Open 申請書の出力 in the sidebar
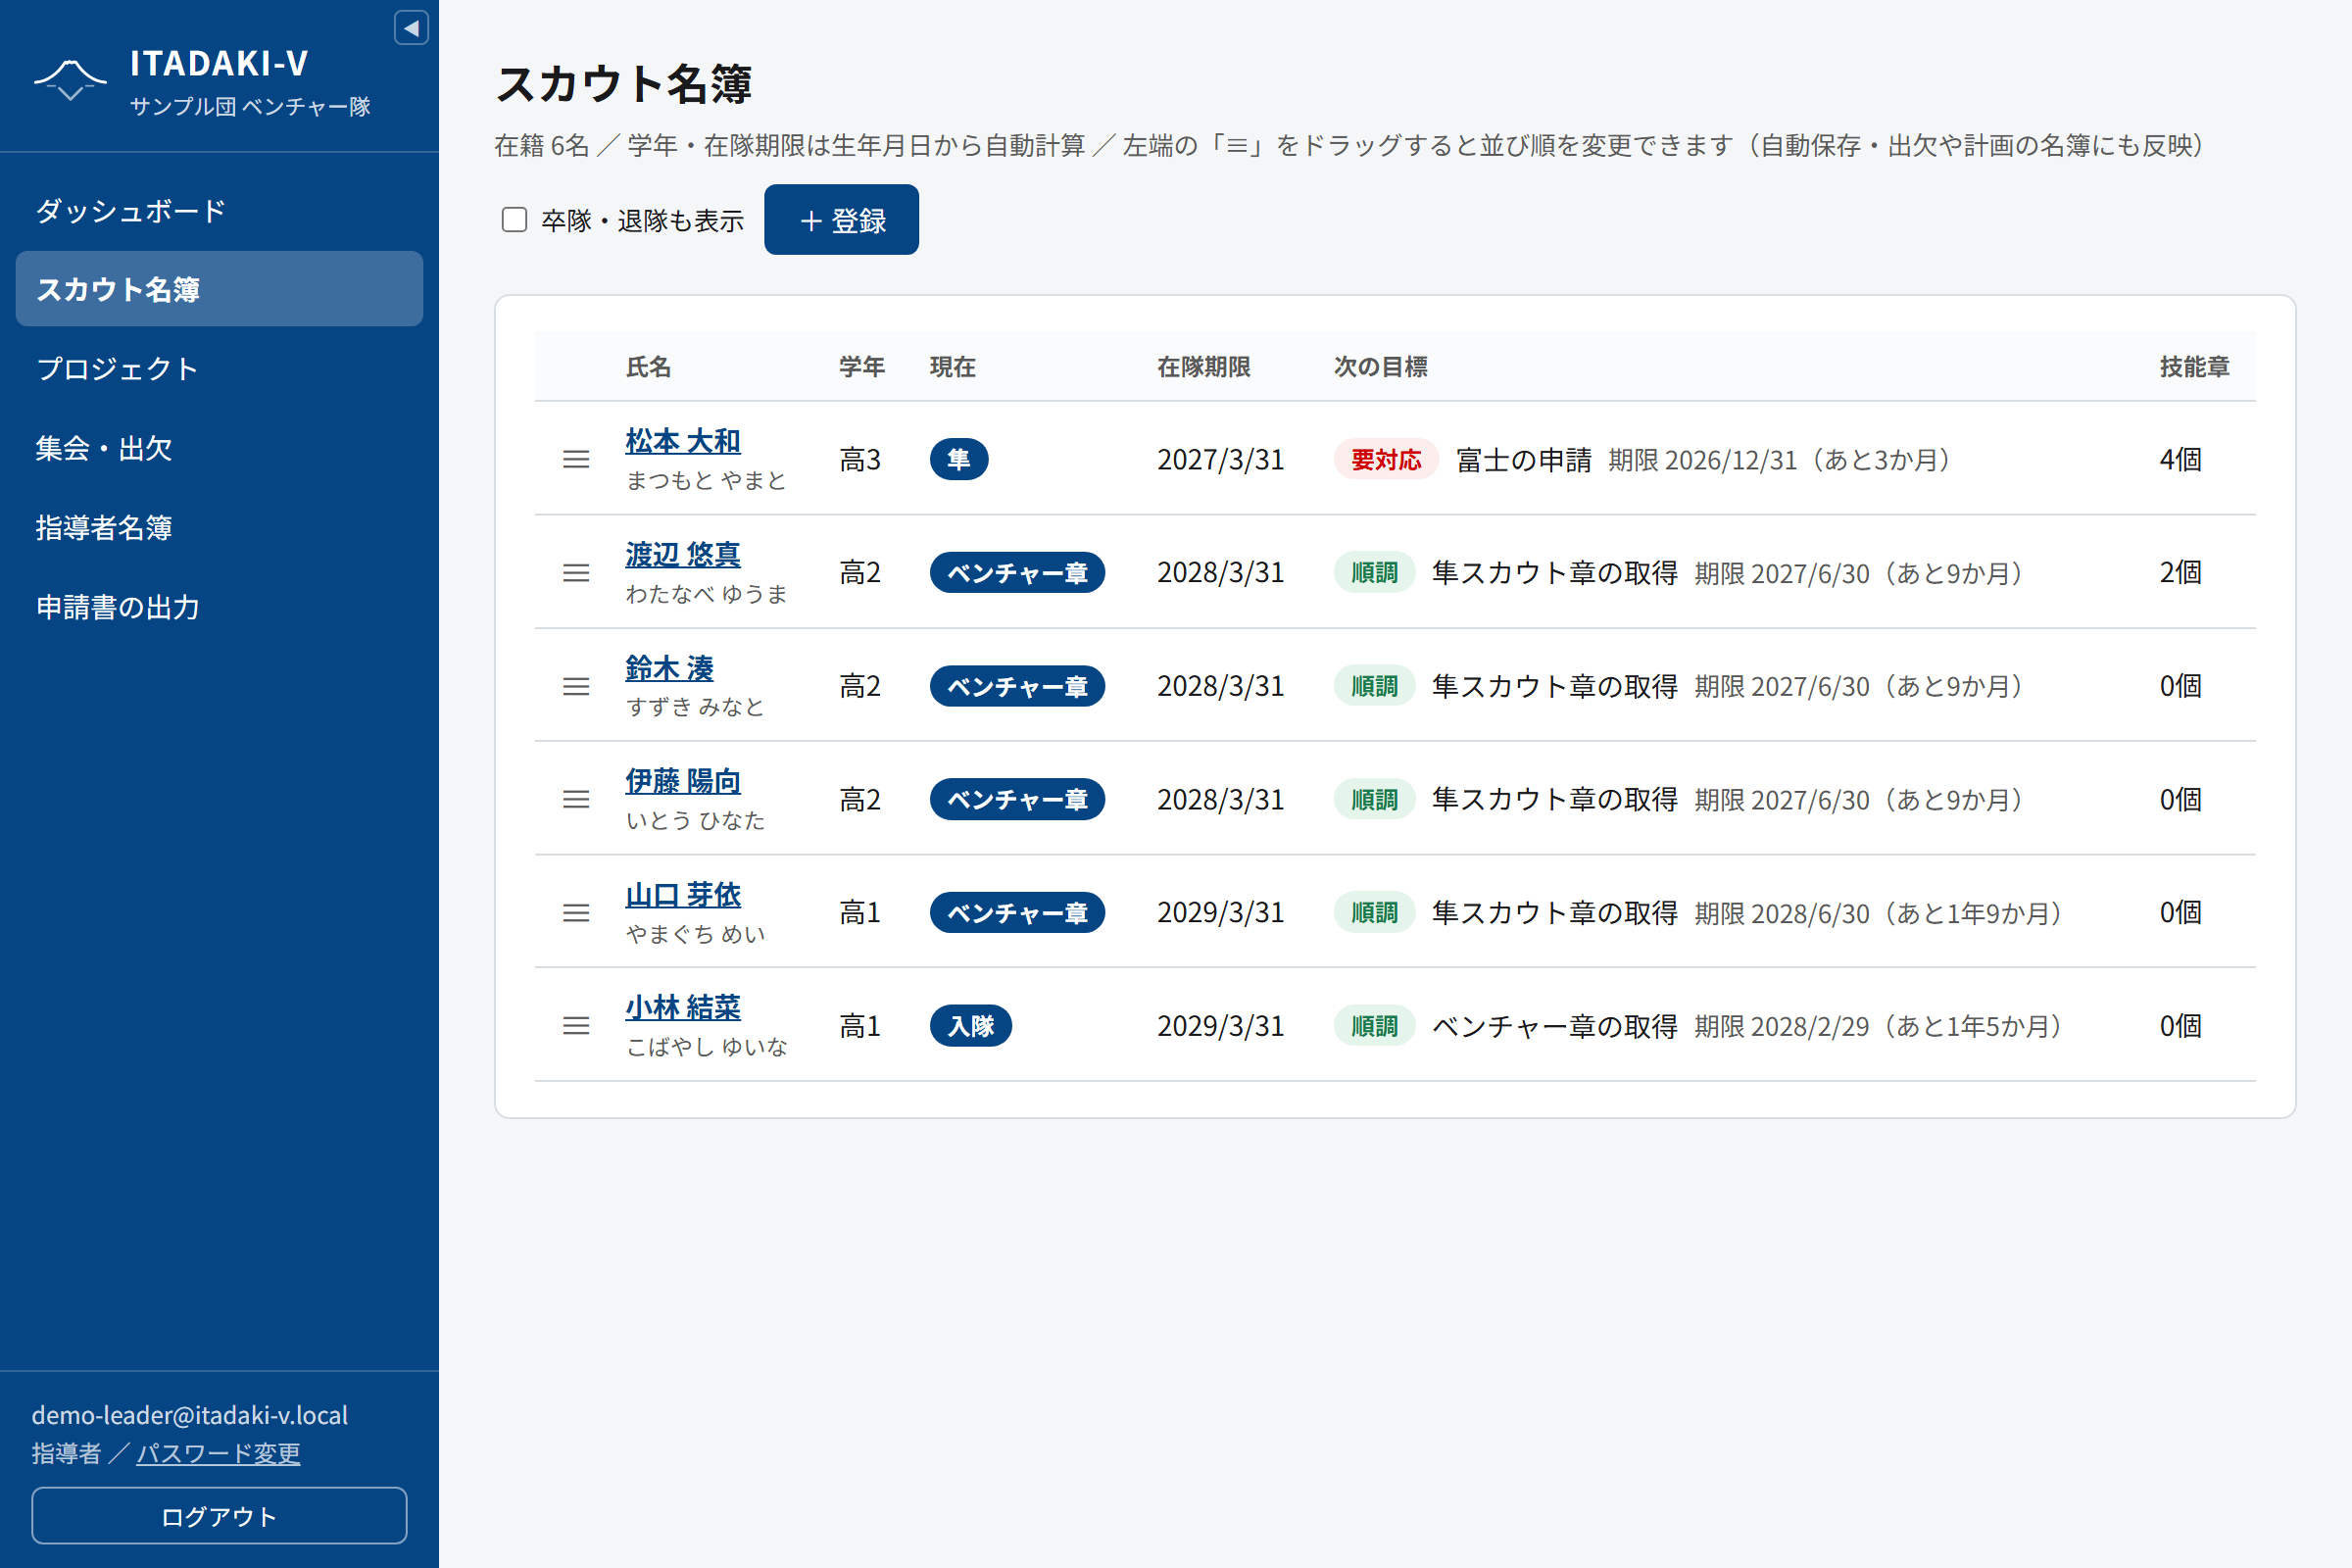Screen dimensions: 2352x1568 point(219,607)
